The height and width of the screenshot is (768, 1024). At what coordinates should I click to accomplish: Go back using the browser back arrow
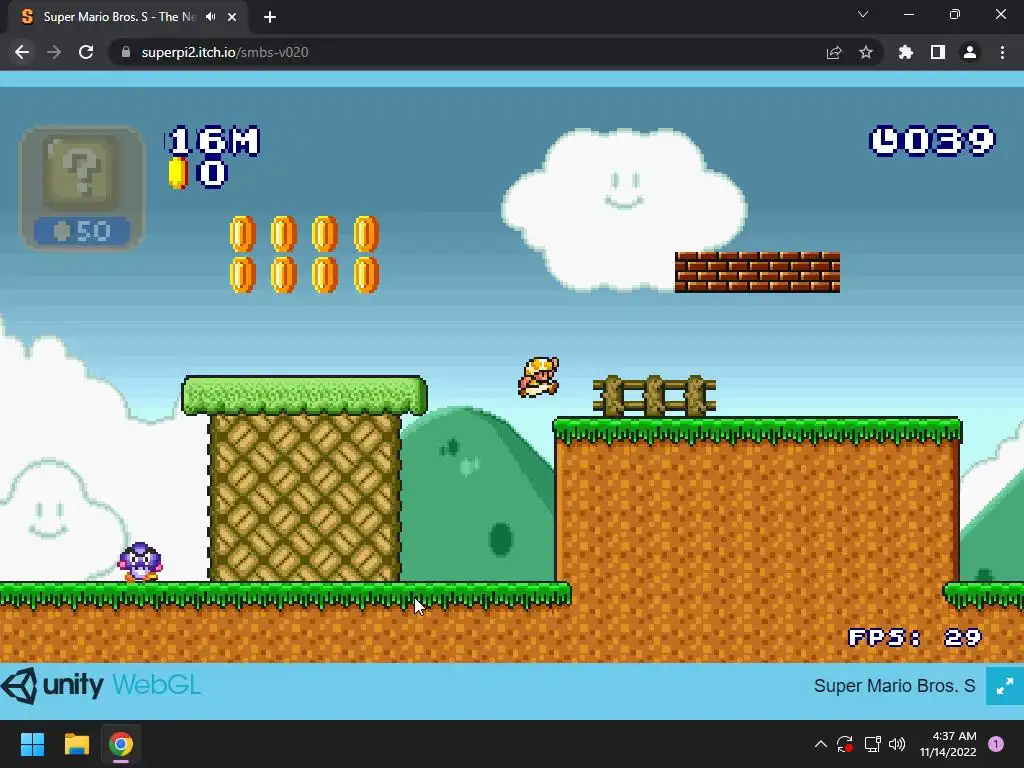point(22,52)
